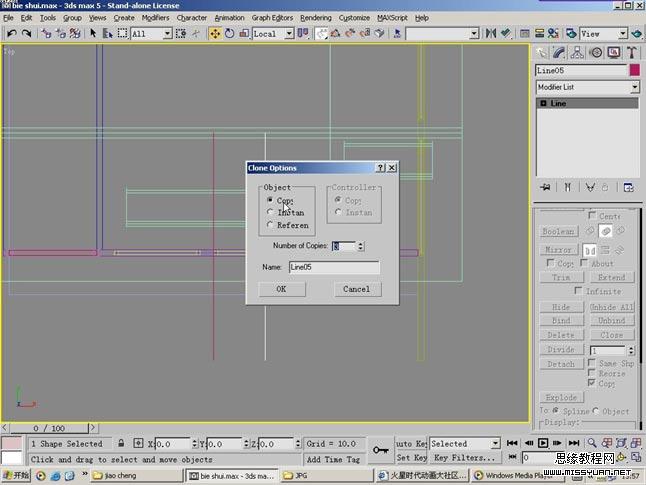Screen dimensions: 646x485
Task: Click the Configure Modifier Sets icon
Action: point(628,187)
